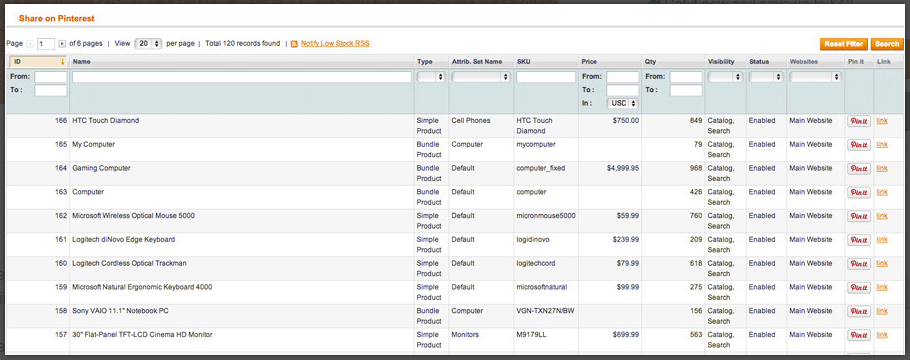Open link for 30" Flat-Panel Monitor row
This screenshot has height=360, width=910.
882,335
